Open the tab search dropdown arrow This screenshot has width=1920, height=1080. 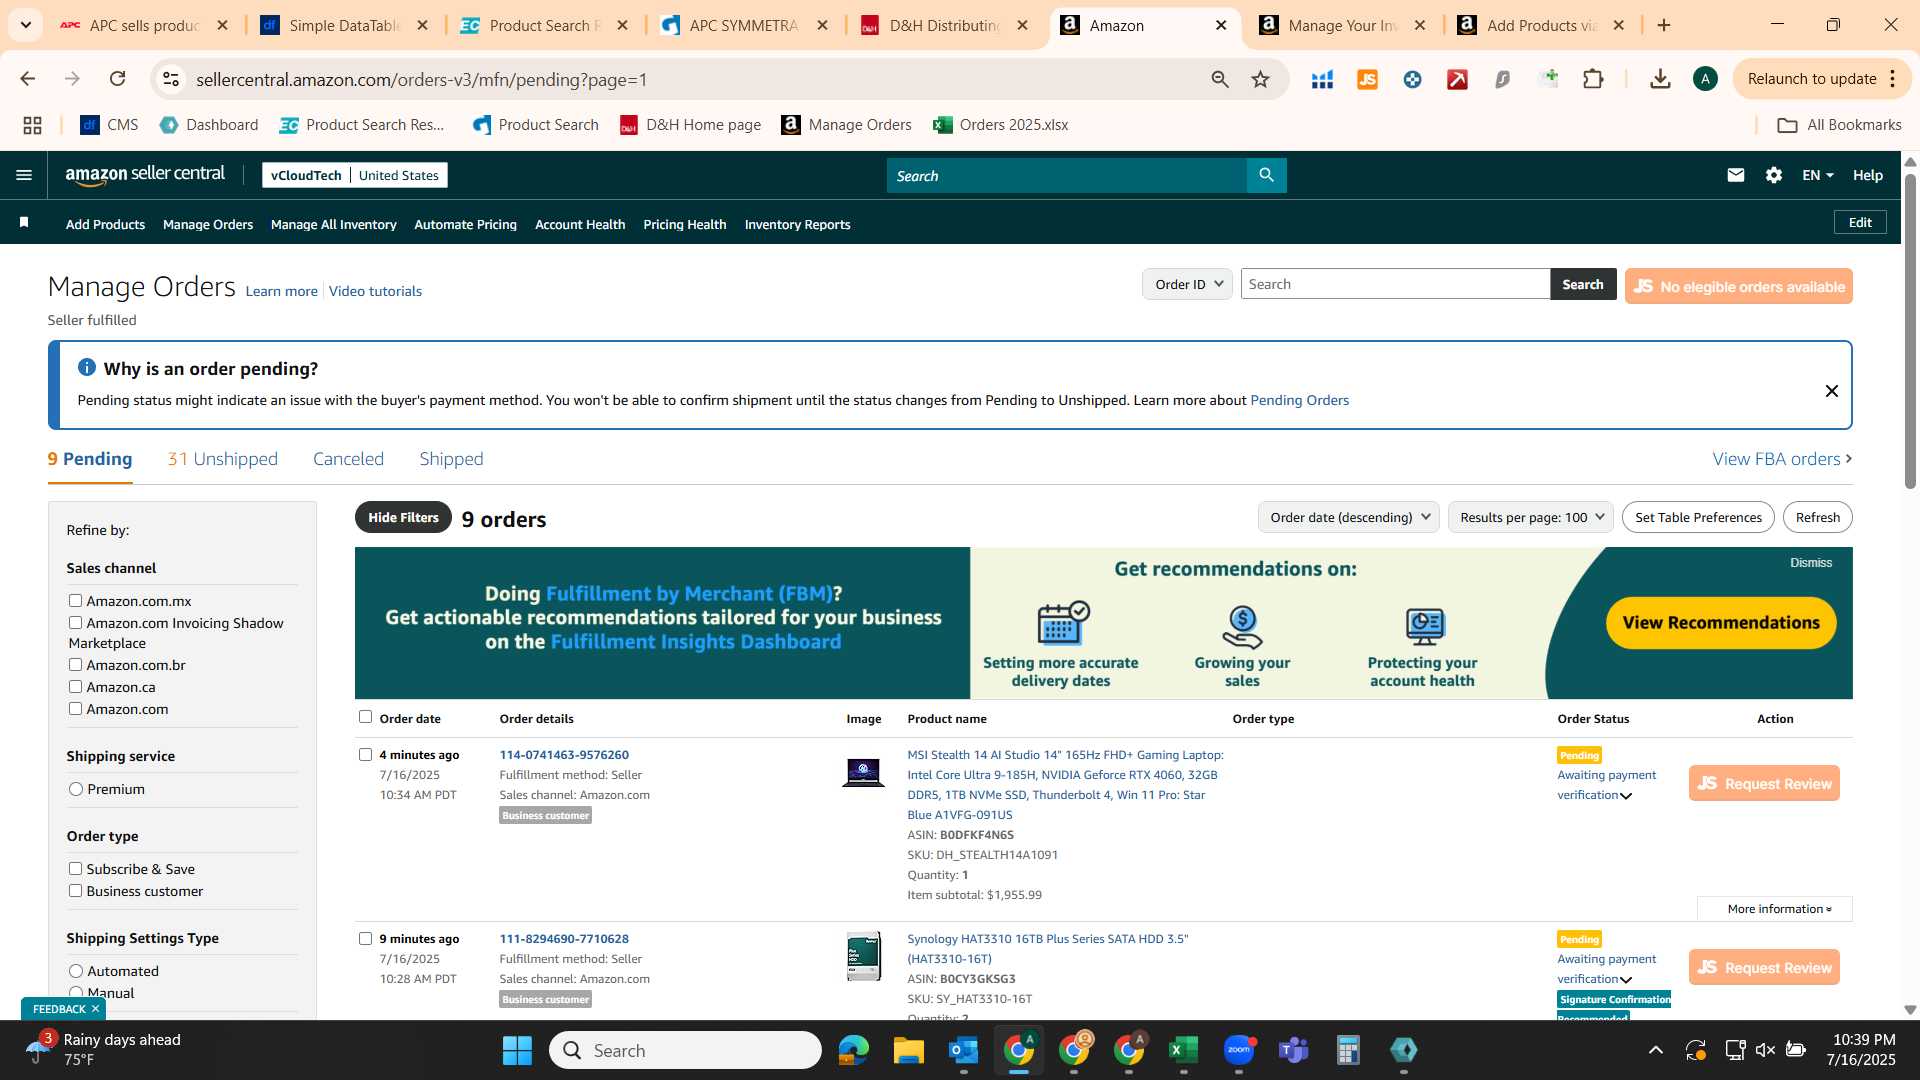click(25, 24)
